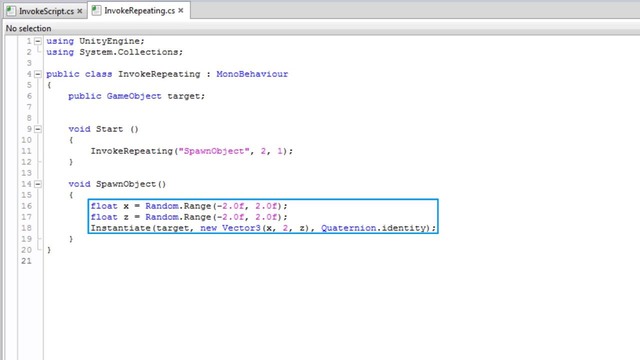Collapse the using directives fold at line 1

(38, 41)
